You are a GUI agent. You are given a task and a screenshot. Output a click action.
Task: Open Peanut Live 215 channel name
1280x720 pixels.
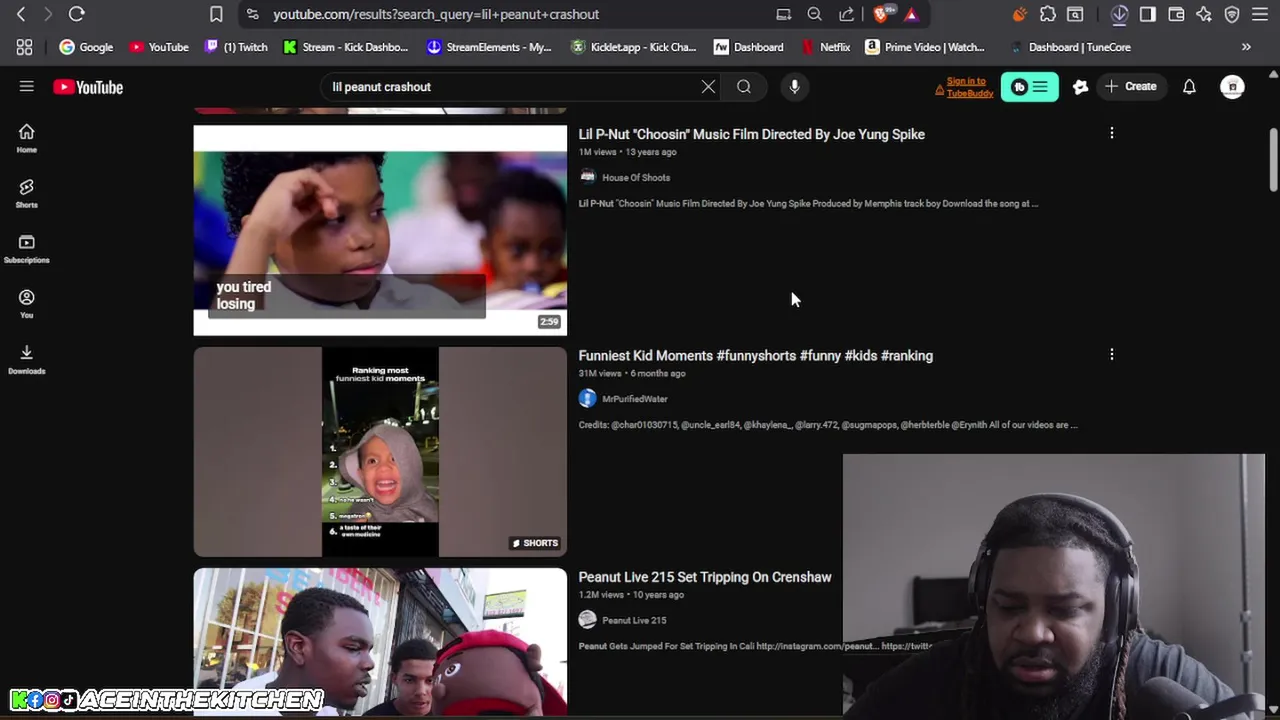(x=634, y=620)
